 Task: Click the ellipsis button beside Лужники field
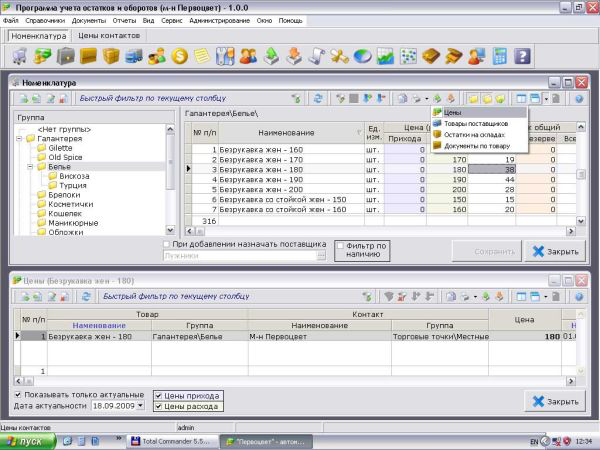point(321,256)
